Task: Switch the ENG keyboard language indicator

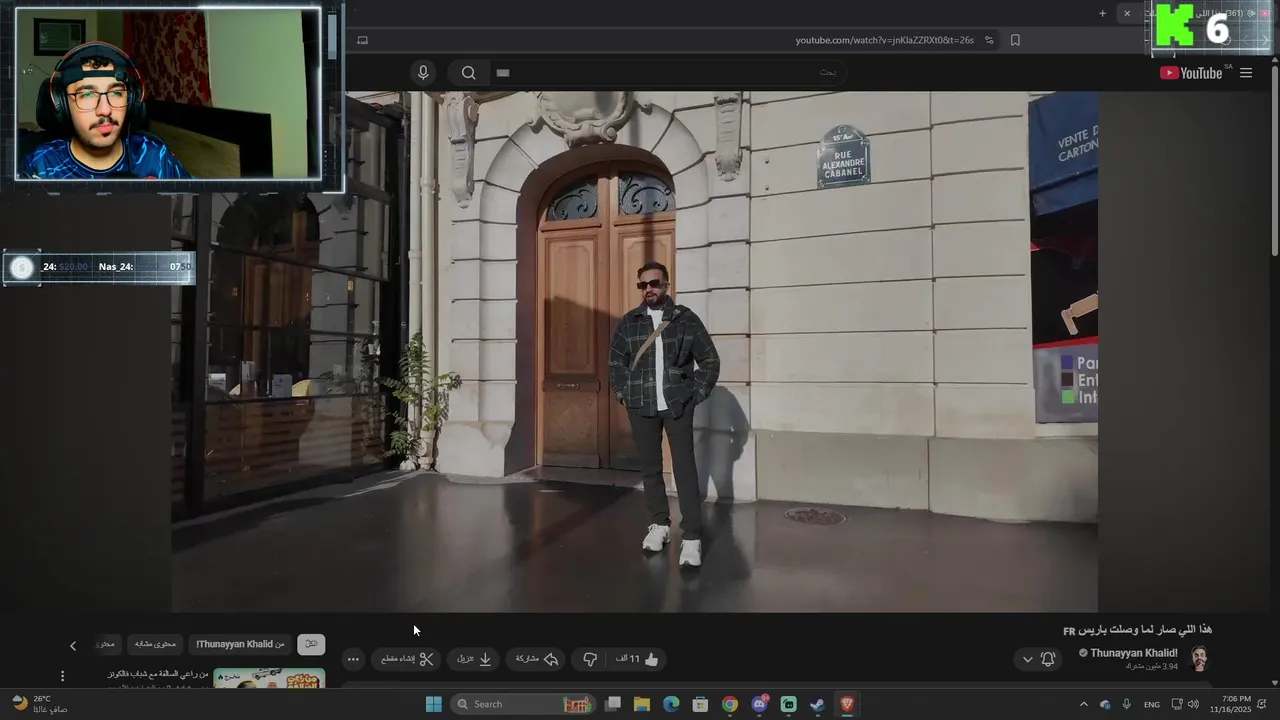Action: pos(1152,704)
